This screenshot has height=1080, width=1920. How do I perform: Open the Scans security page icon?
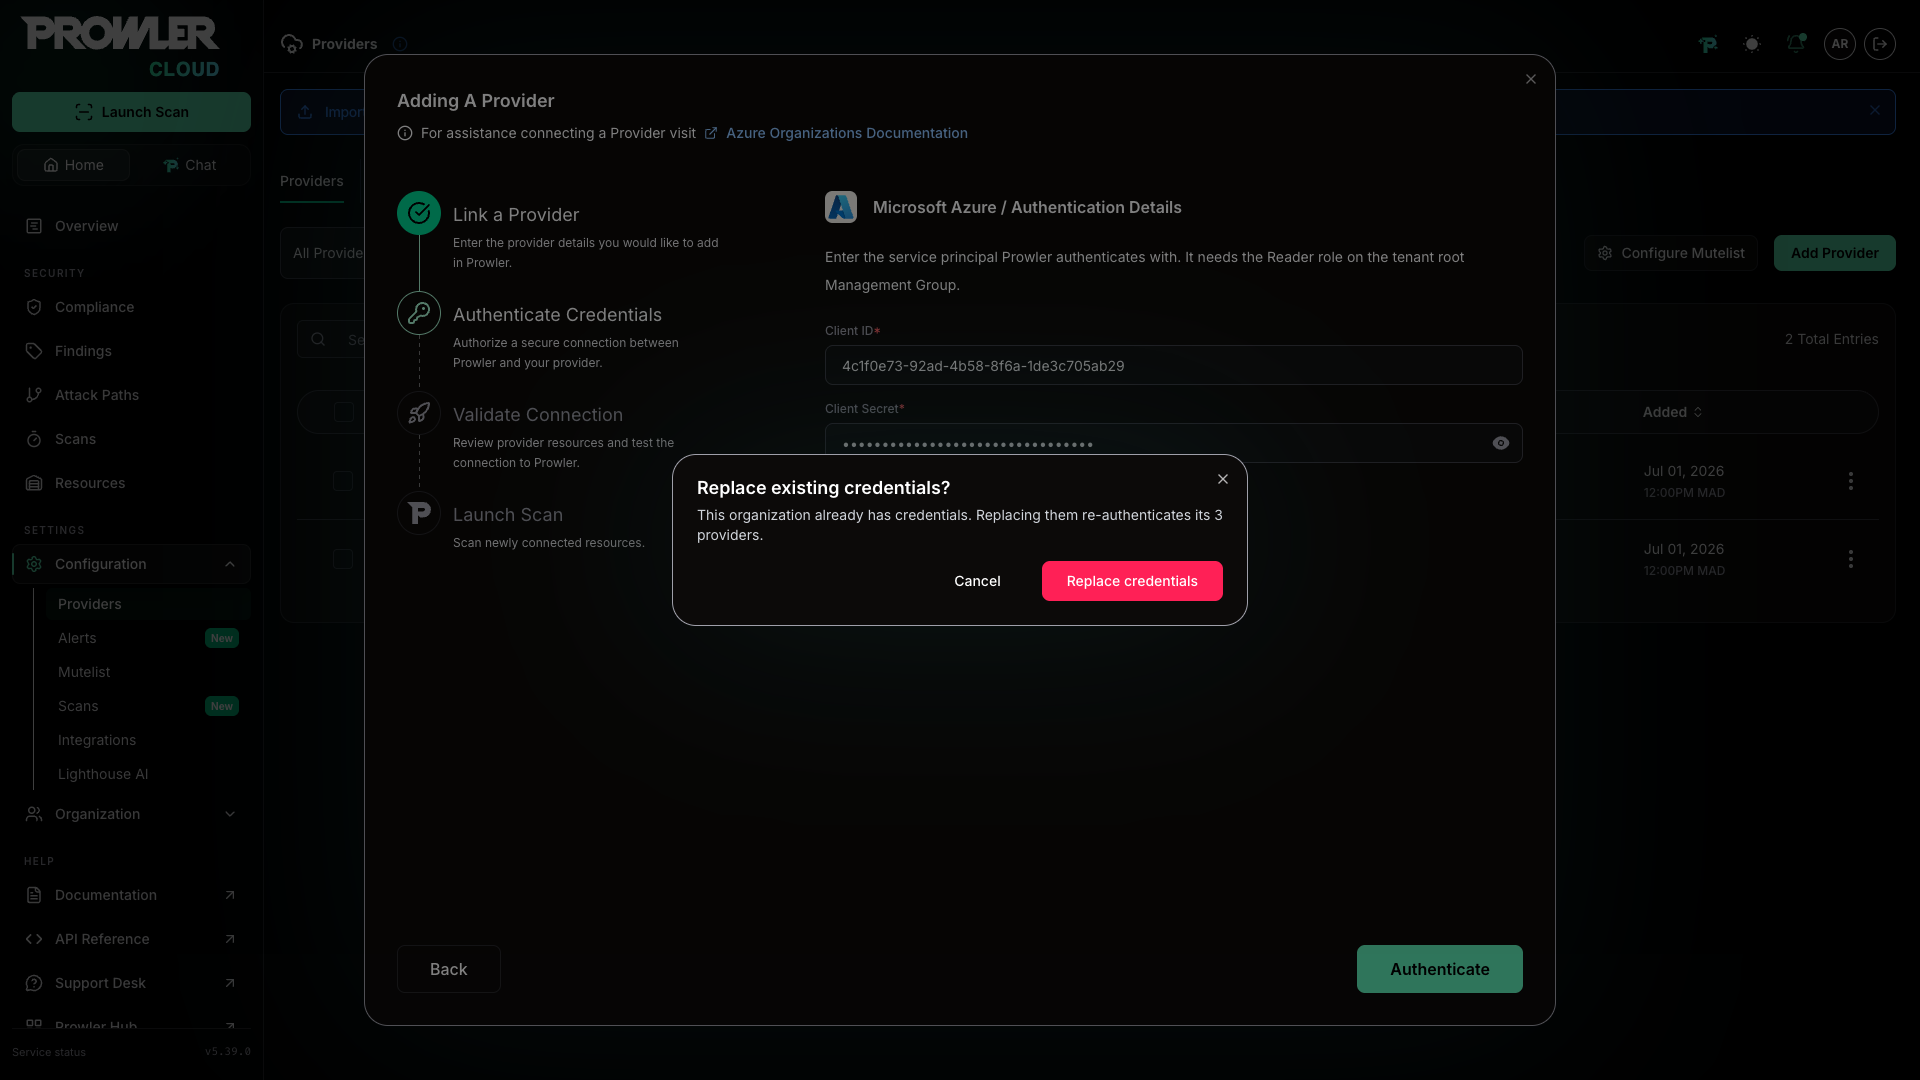(34, 439)
